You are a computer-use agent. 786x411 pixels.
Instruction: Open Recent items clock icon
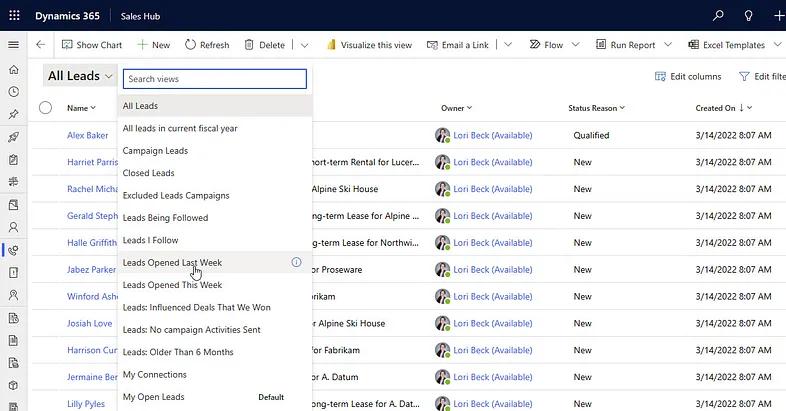click(x=13, y=92)
